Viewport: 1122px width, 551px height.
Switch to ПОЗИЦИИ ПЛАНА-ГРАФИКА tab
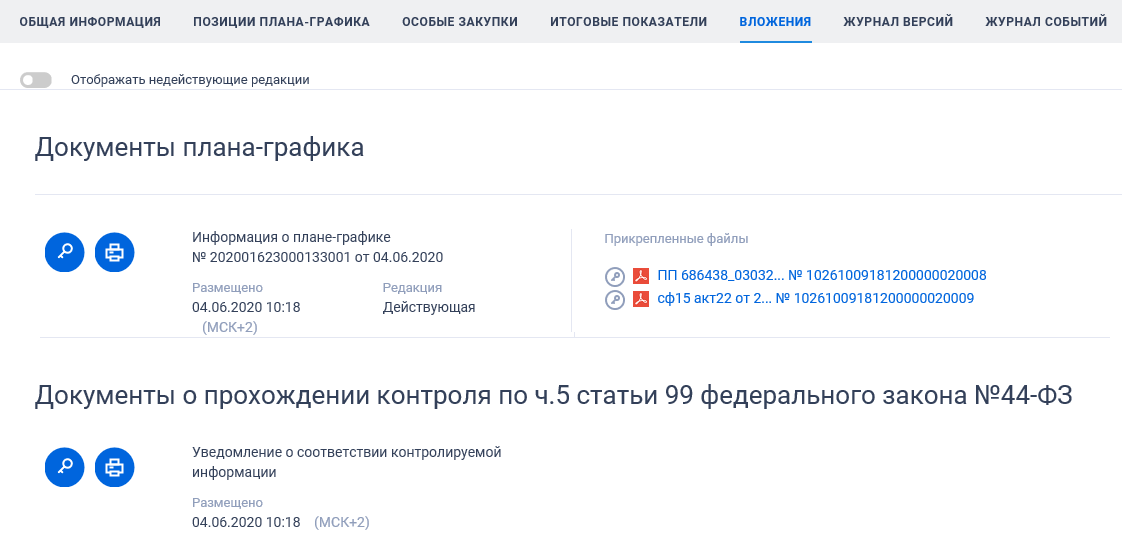281,22
